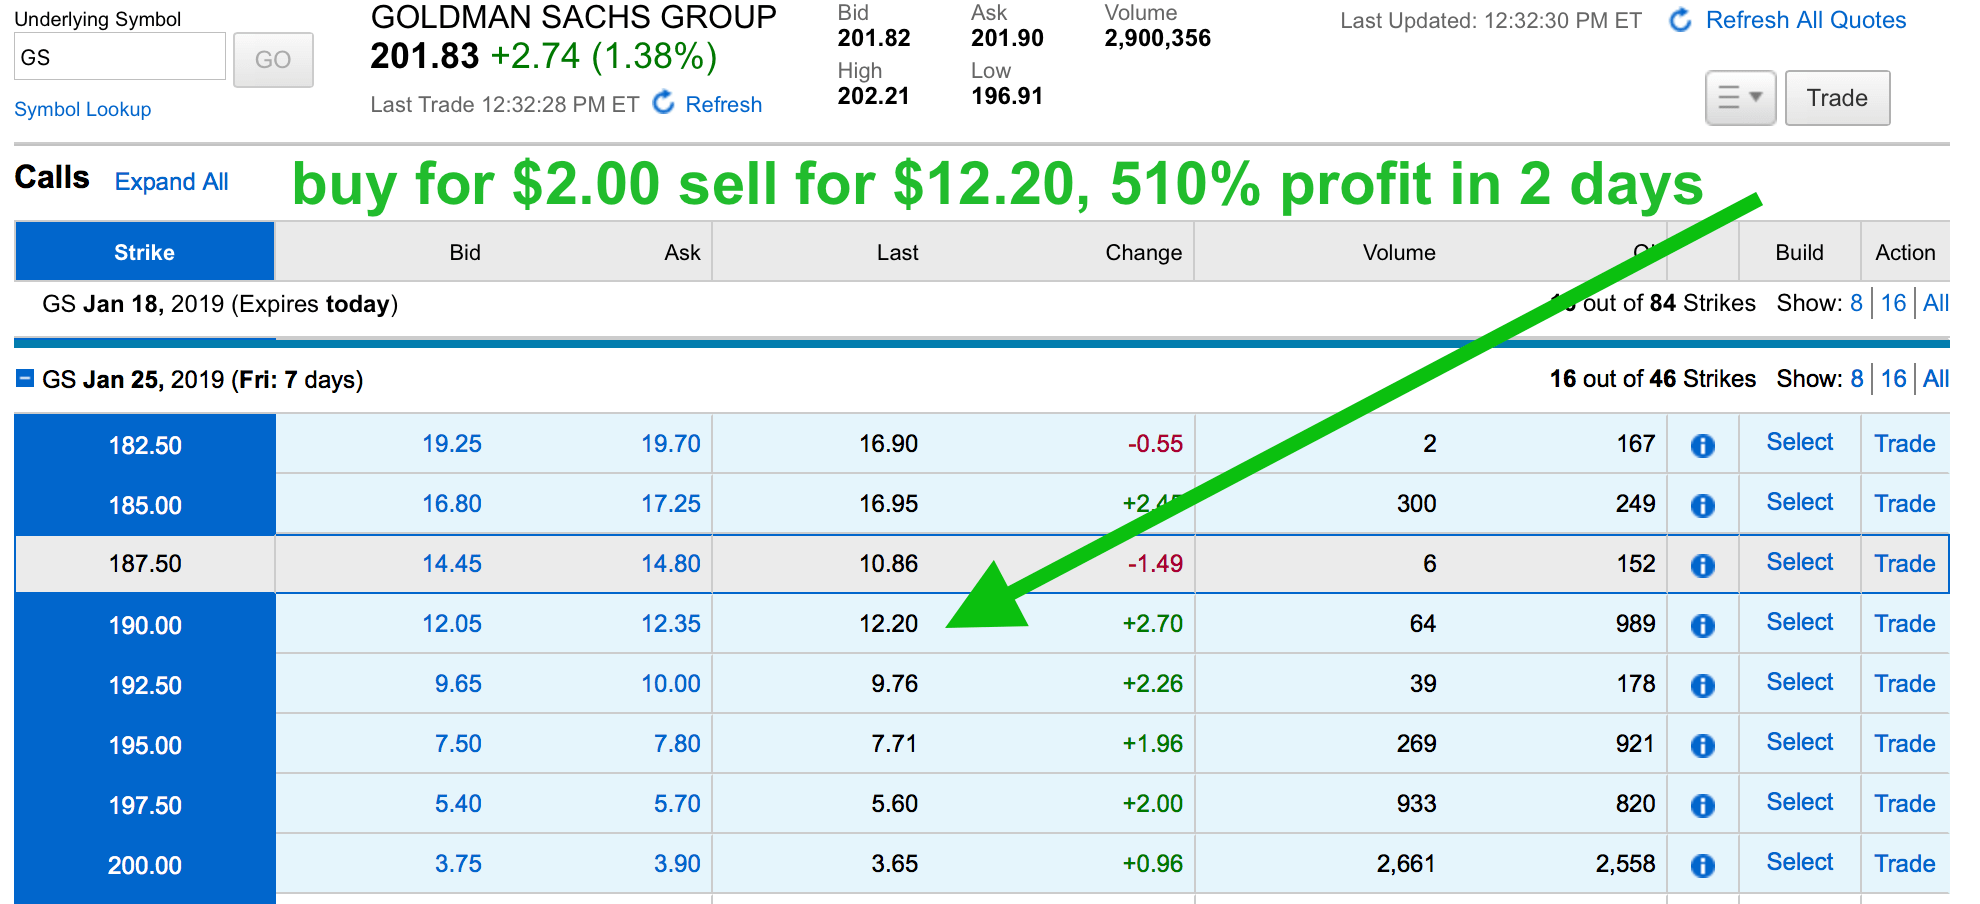Click the Ask column header
This screenshot has height=904, width=1980.
[682, 252]
